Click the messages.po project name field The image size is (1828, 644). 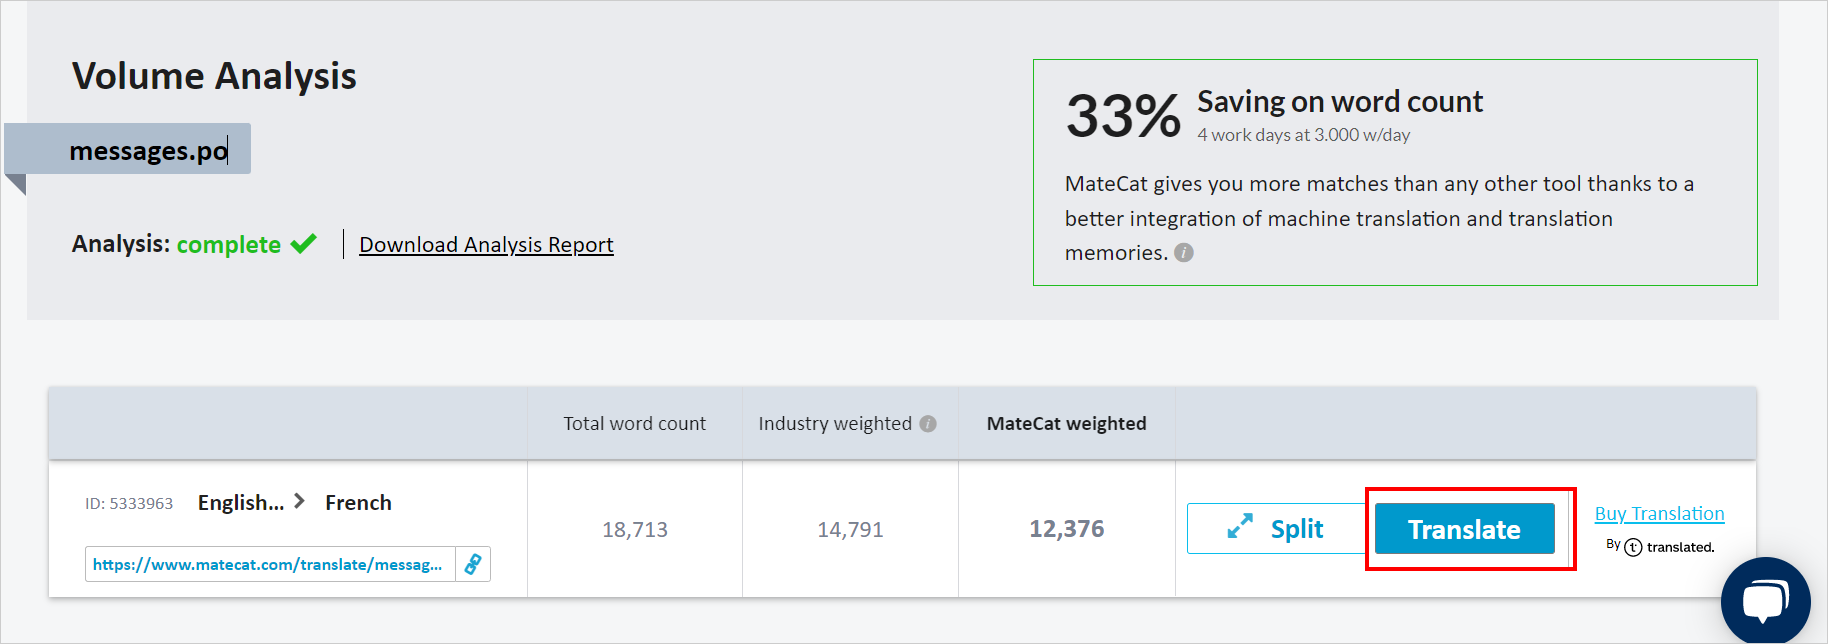148,150
